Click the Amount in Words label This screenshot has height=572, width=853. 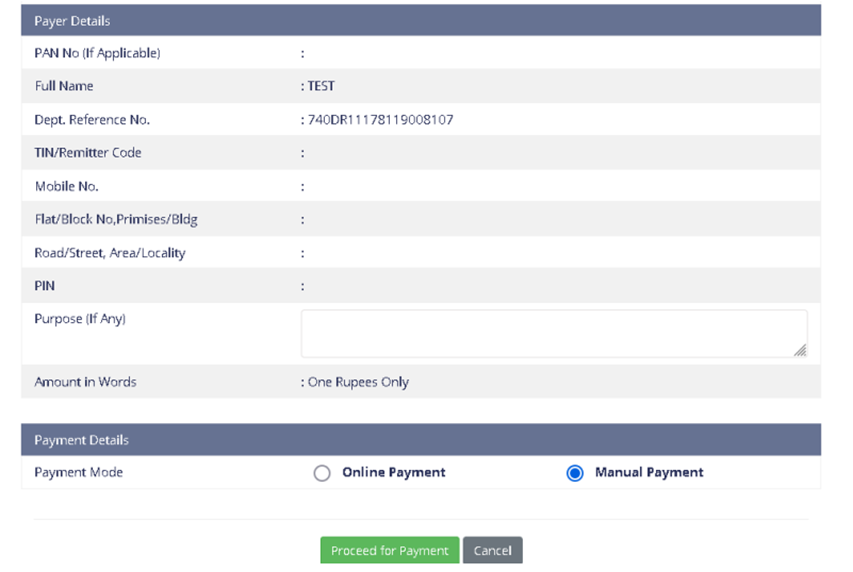tap(85, 382)
